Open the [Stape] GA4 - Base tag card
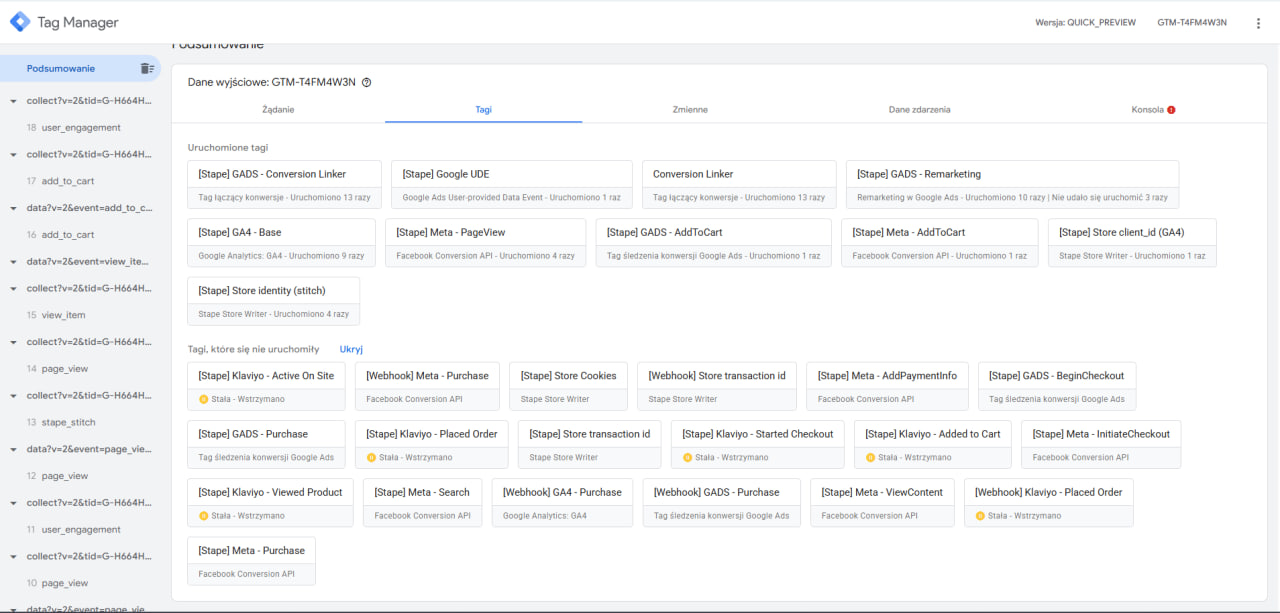 pyautogui.click(x=281, y=243)
